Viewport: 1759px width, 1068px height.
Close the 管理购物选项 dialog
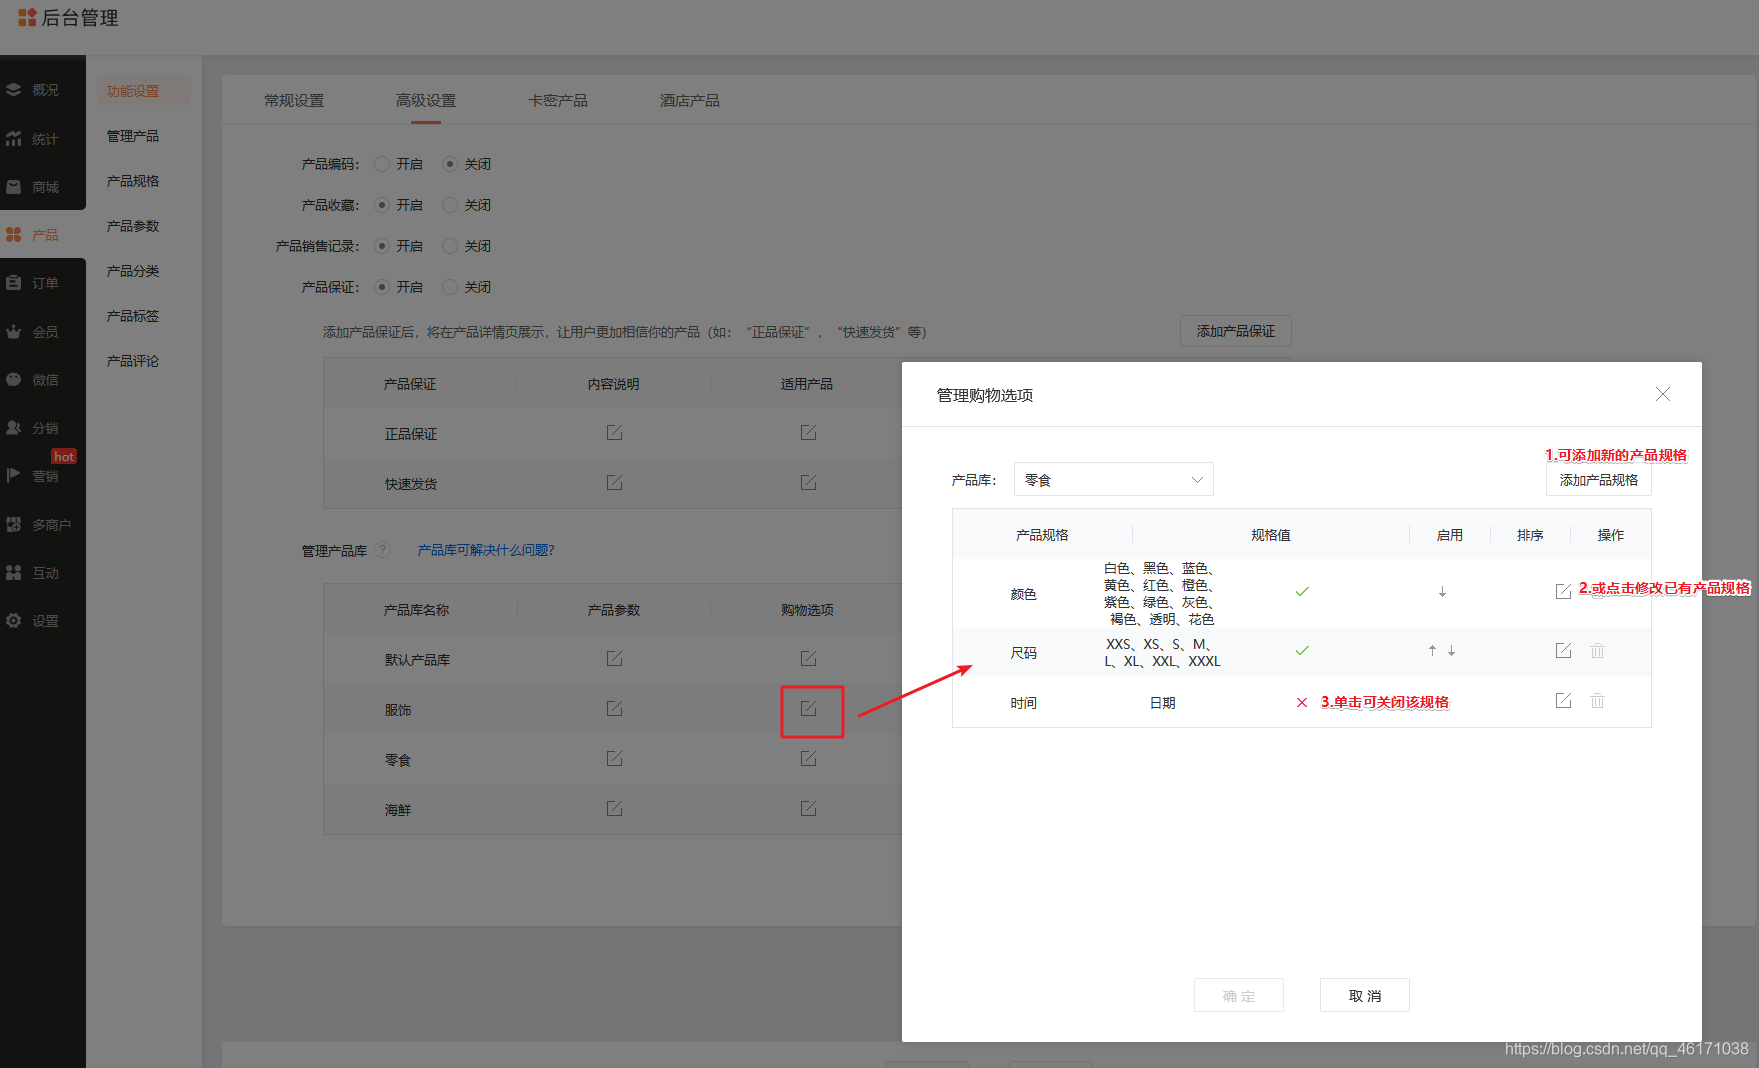click(x=1663, y=395)
